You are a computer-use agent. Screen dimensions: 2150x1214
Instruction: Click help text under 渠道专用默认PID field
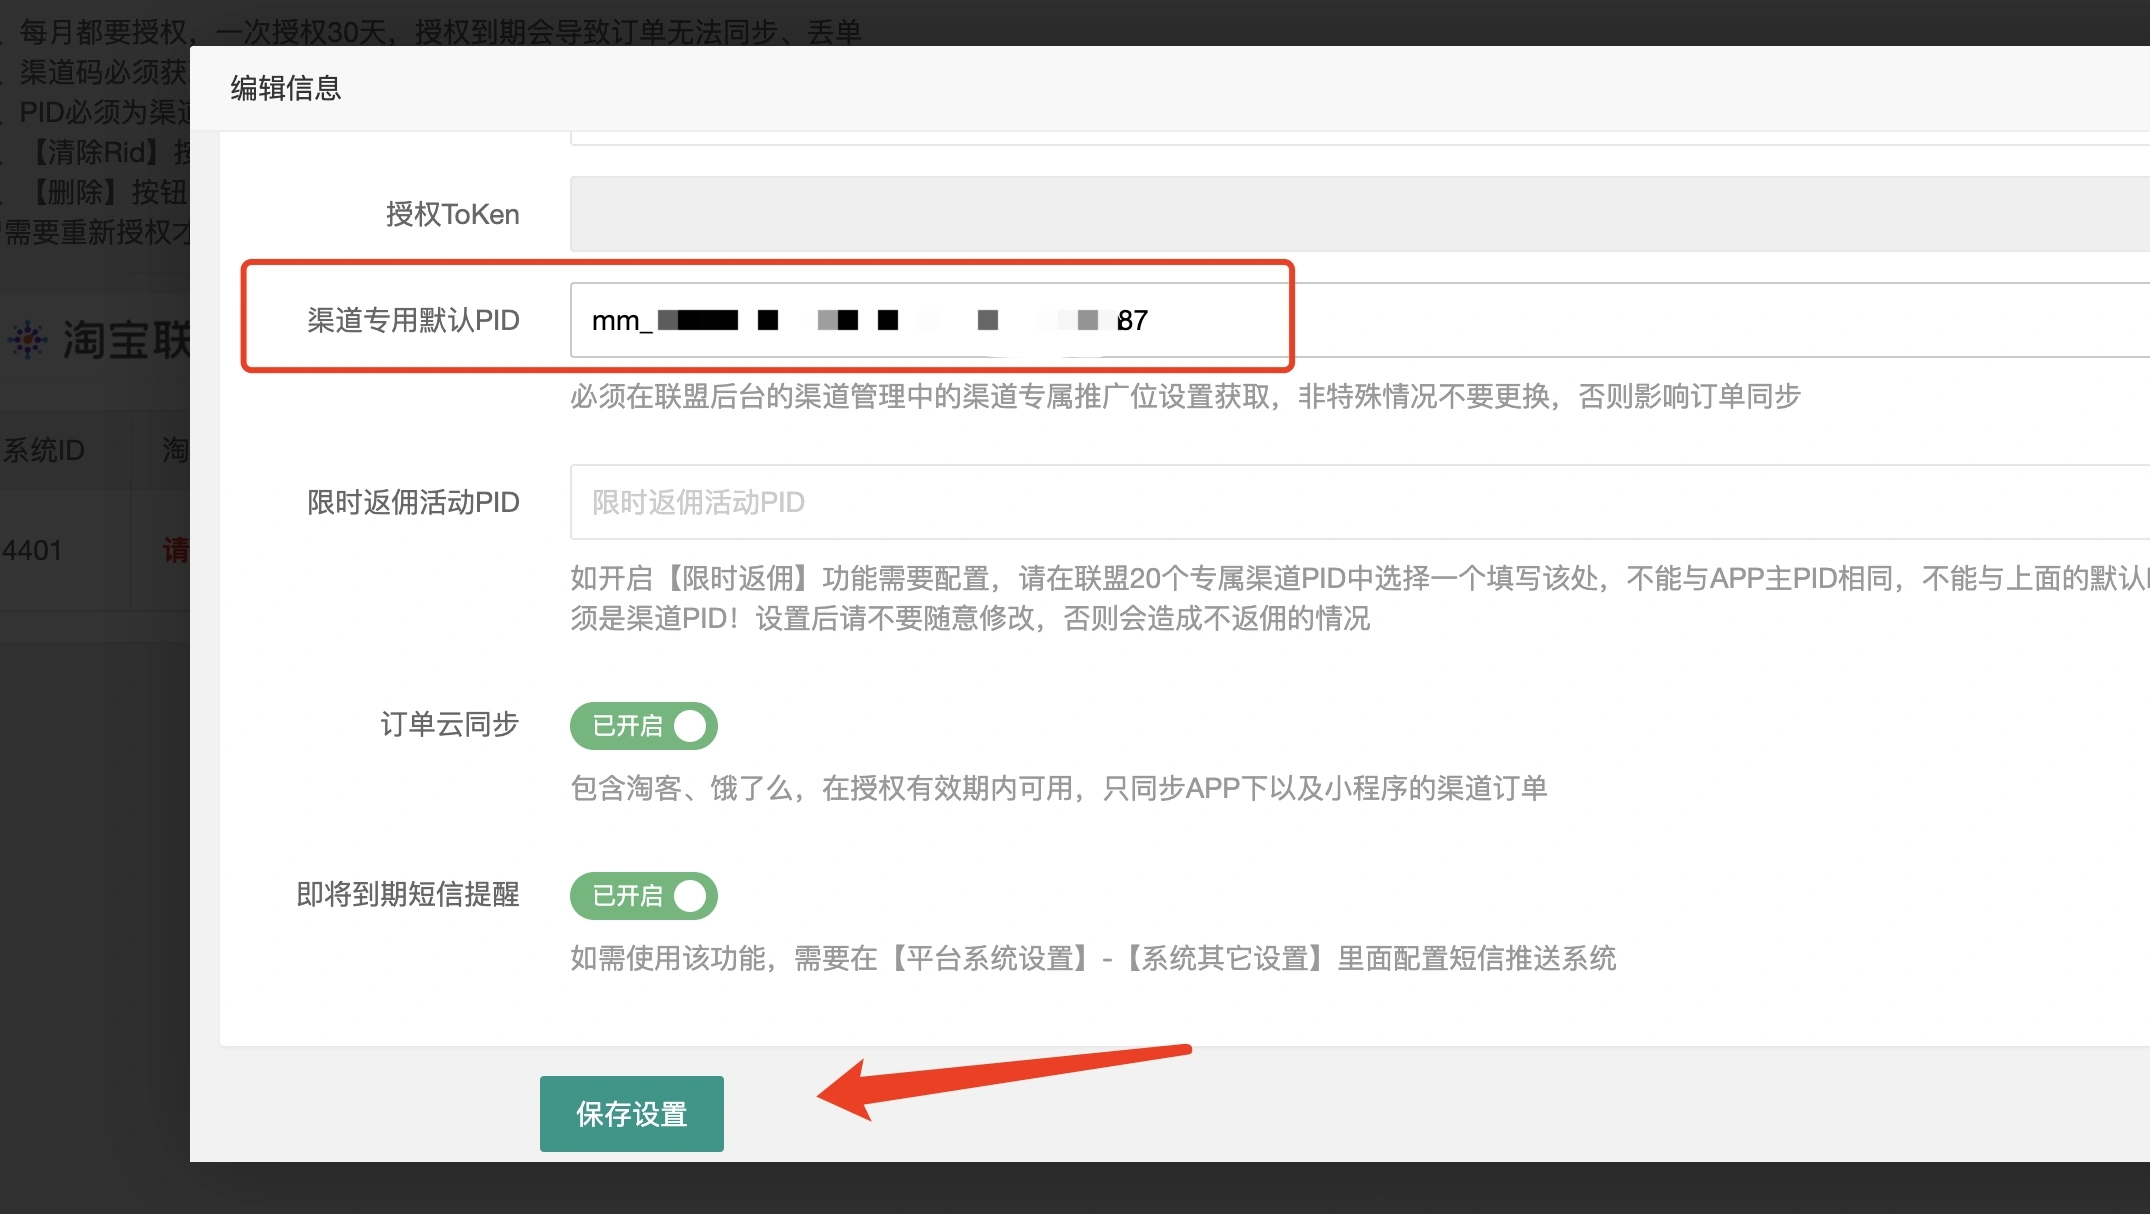pyautogui.click(x=1185, y=397)
